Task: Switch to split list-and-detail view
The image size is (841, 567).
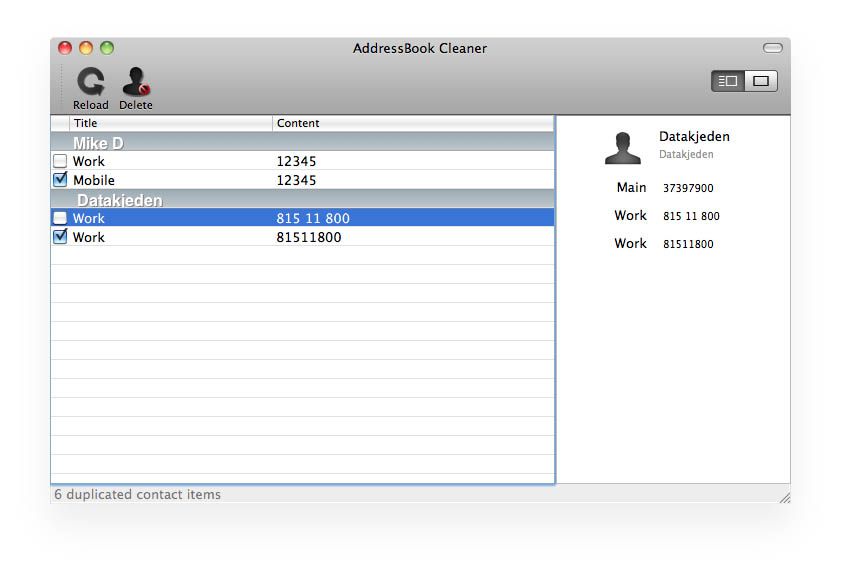Action: pos(728,81)
